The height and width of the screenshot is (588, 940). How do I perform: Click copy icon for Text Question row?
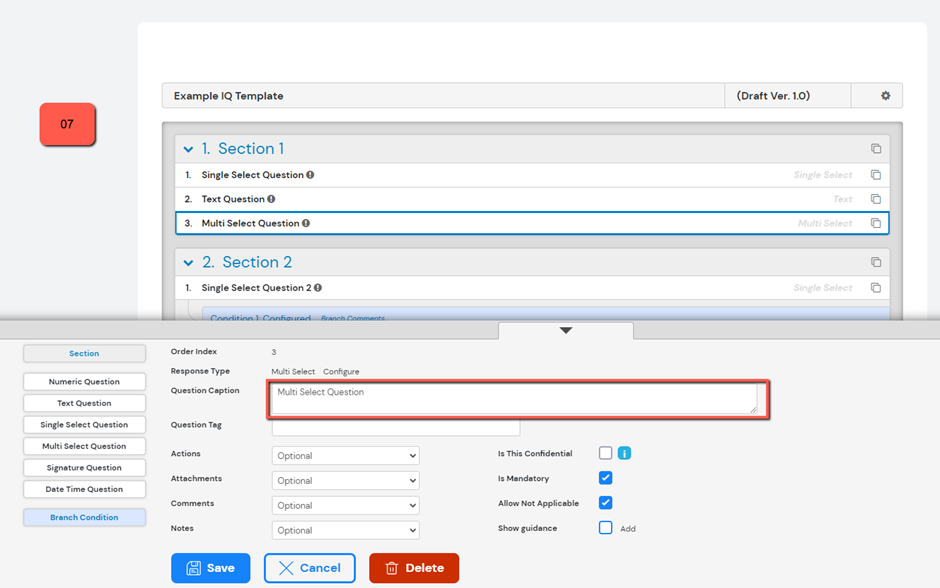pos(876,199)
